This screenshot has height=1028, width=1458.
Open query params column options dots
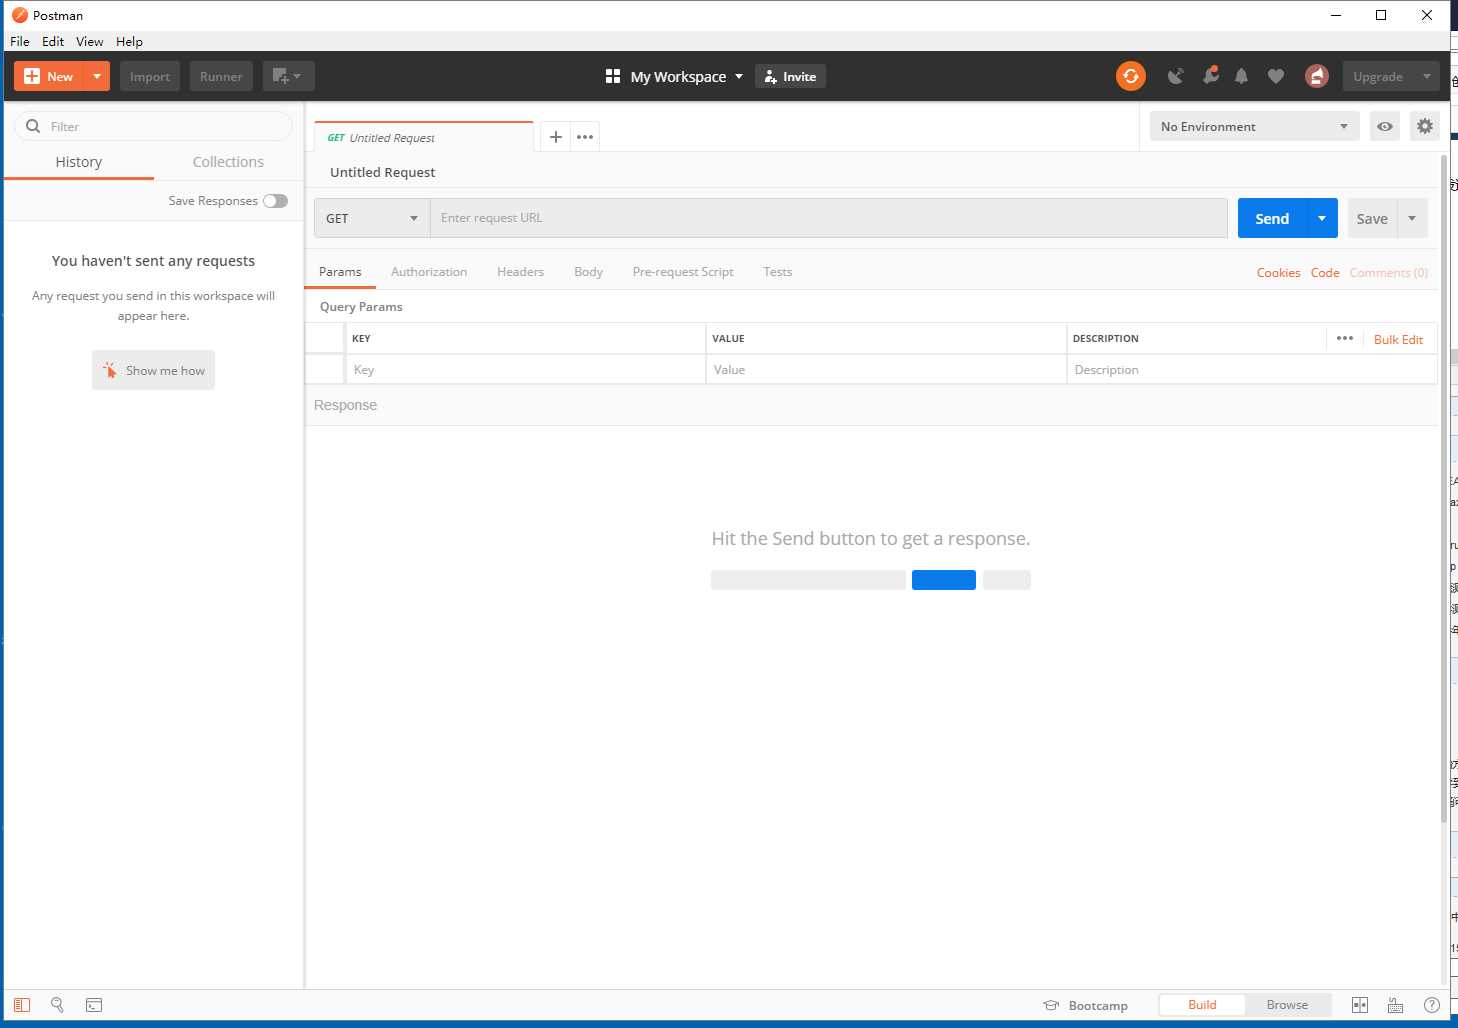pos(1345,339)
